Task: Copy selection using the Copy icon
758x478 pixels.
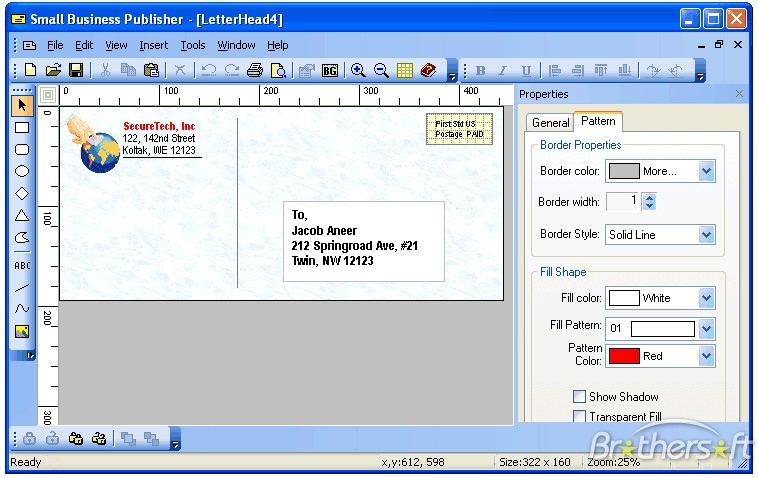Action: click(128, 70)
